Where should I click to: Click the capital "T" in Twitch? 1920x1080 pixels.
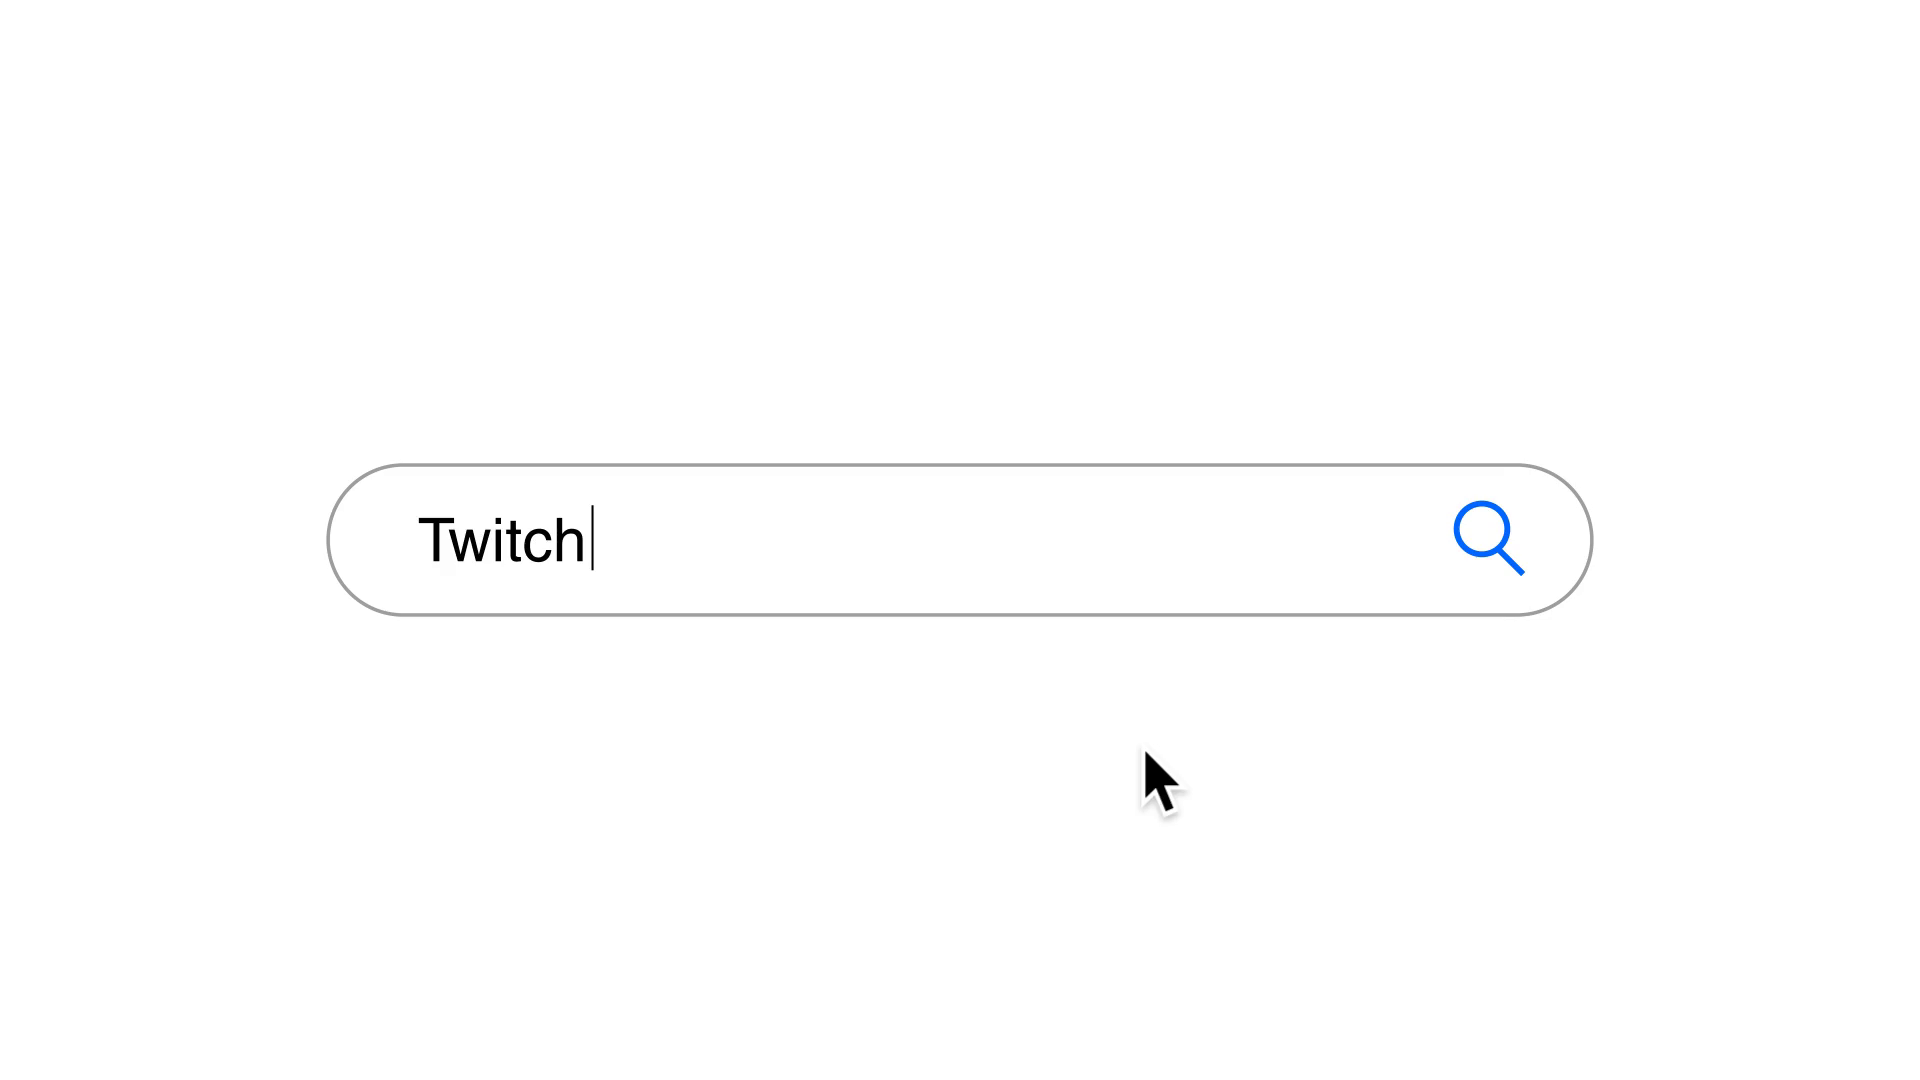[436, 540]
